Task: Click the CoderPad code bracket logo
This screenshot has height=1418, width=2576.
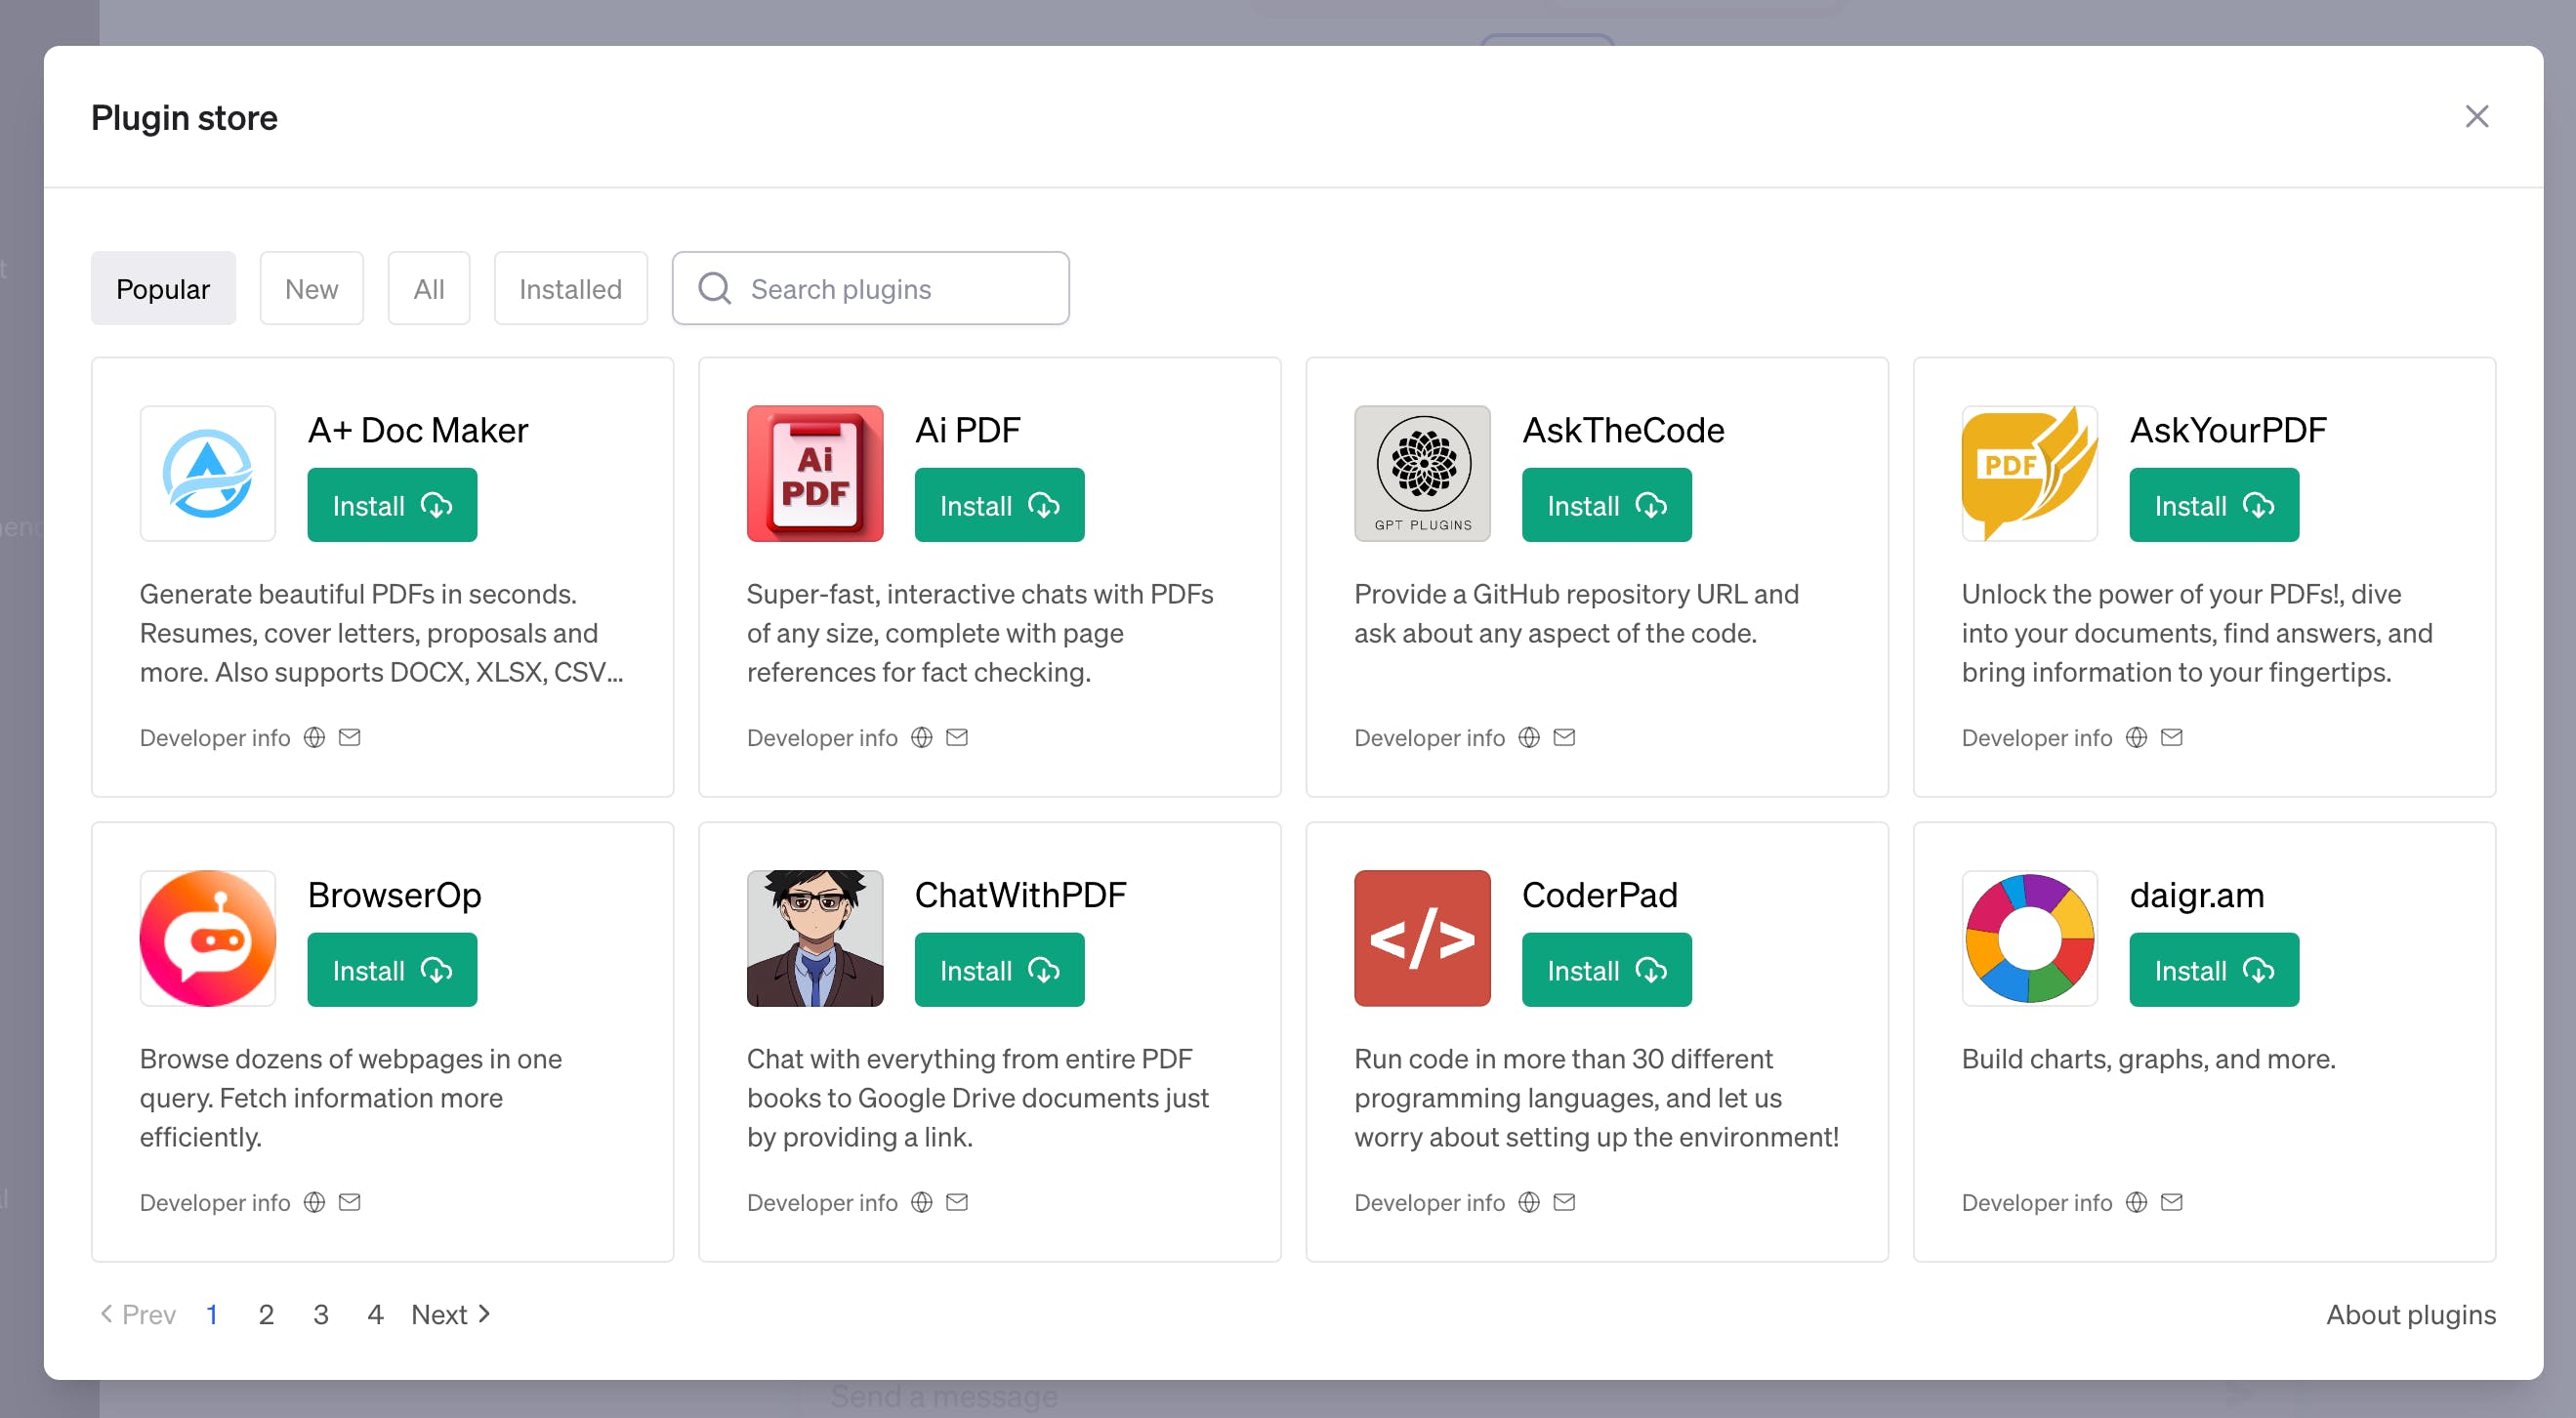Action: [1421, 938]
